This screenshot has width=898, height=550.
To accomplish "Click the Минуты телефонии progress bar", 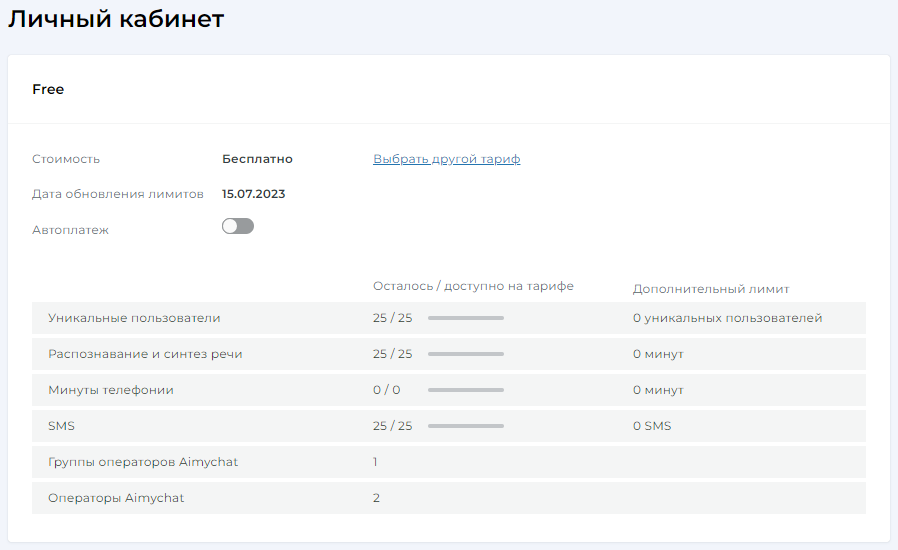I will [466, 390].
